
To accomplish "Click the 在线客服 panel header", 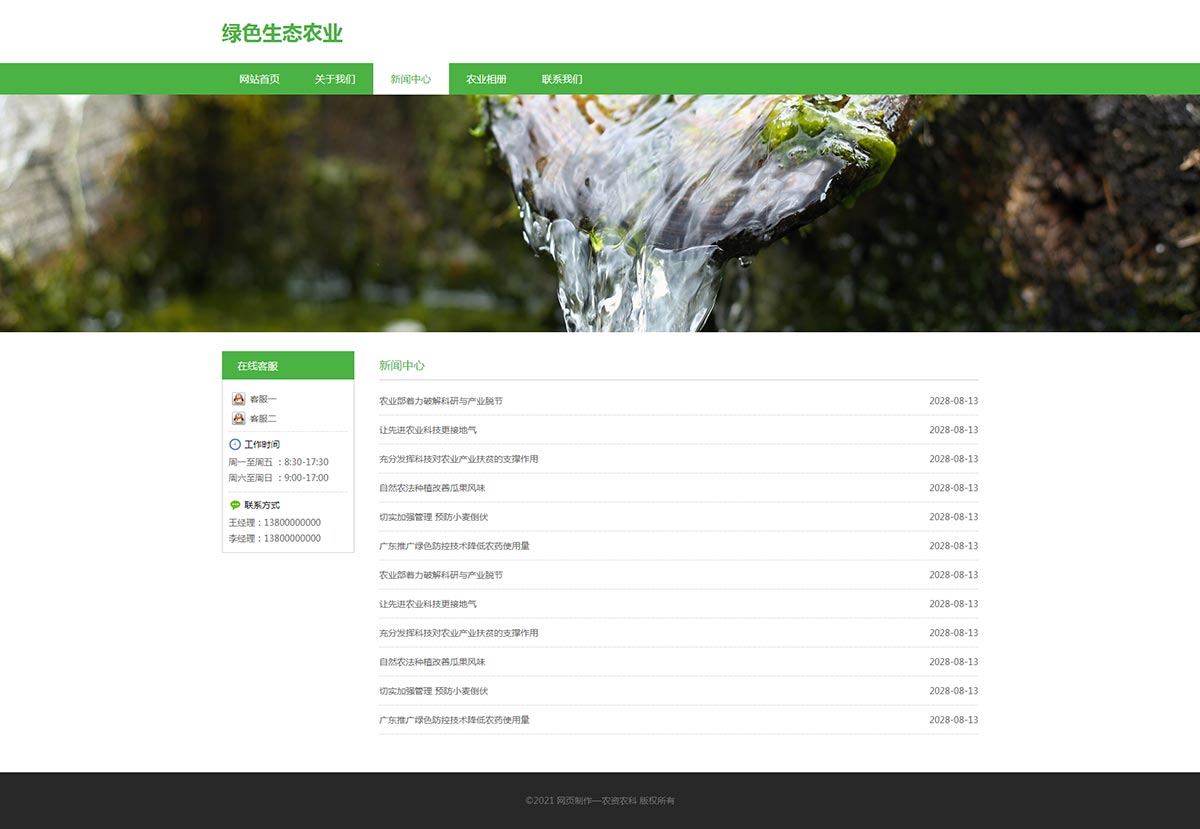I will pyautogui.click(x=288, y=366).
